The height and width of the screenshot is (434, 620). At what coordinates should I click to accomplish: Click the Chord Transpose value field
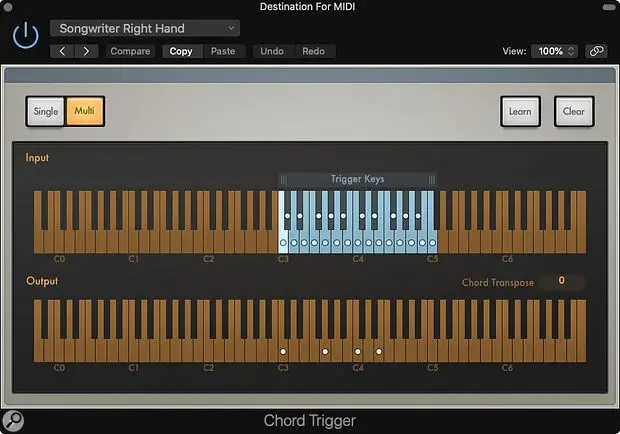click(x=561, y=282)
